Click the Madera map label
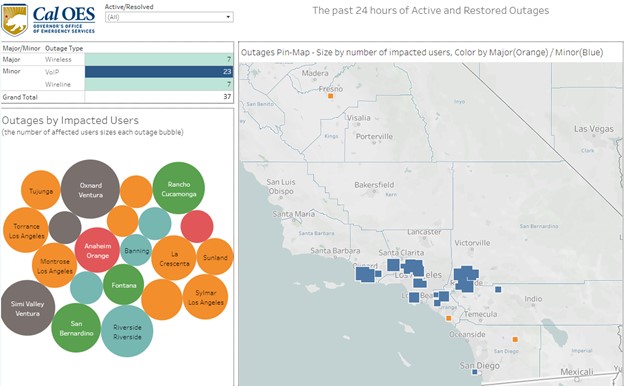This screenshot has width=624, height=386. click(315, 73)
